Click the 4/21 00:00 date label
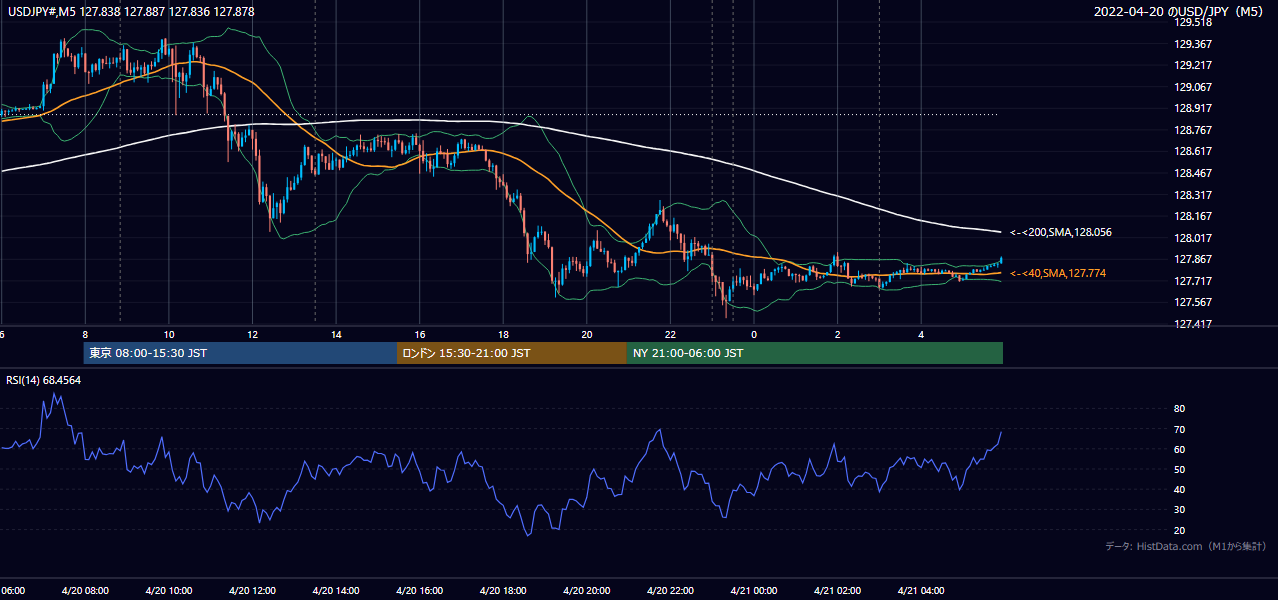1278x600 pixels. [x=754, y=591]
